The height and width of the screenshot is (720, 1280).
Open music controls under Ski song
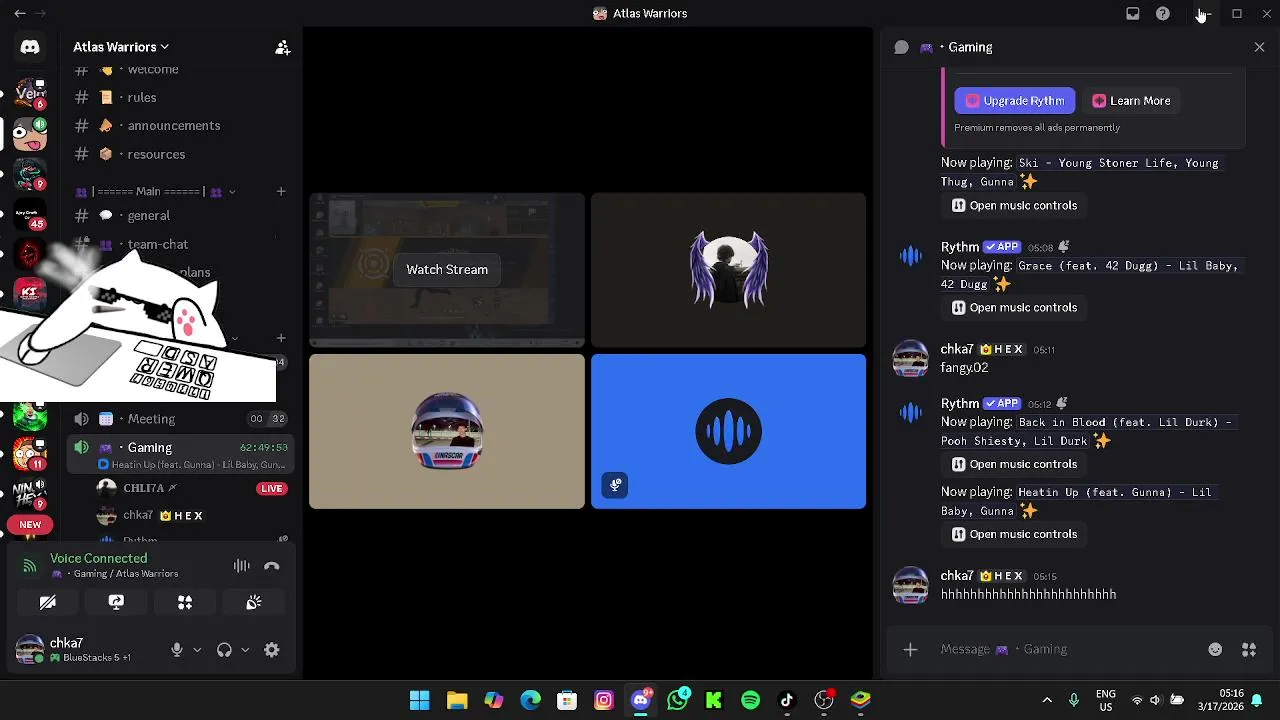pos(1015,205)
